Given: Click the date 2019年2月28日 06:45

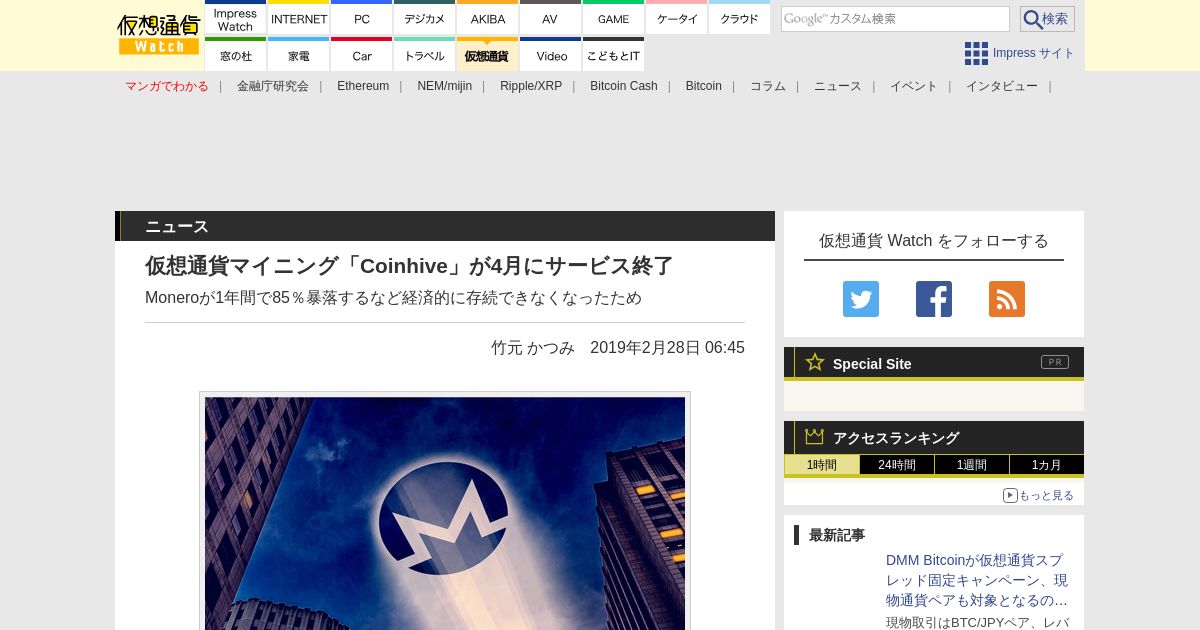Looking at the screenshot, I should [667, 348].
